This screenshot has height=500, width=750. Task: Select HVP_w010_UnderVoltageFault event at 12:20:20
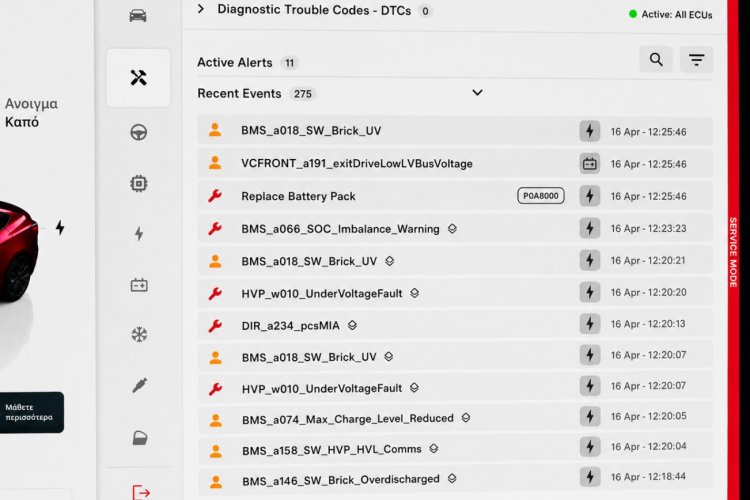455,293
